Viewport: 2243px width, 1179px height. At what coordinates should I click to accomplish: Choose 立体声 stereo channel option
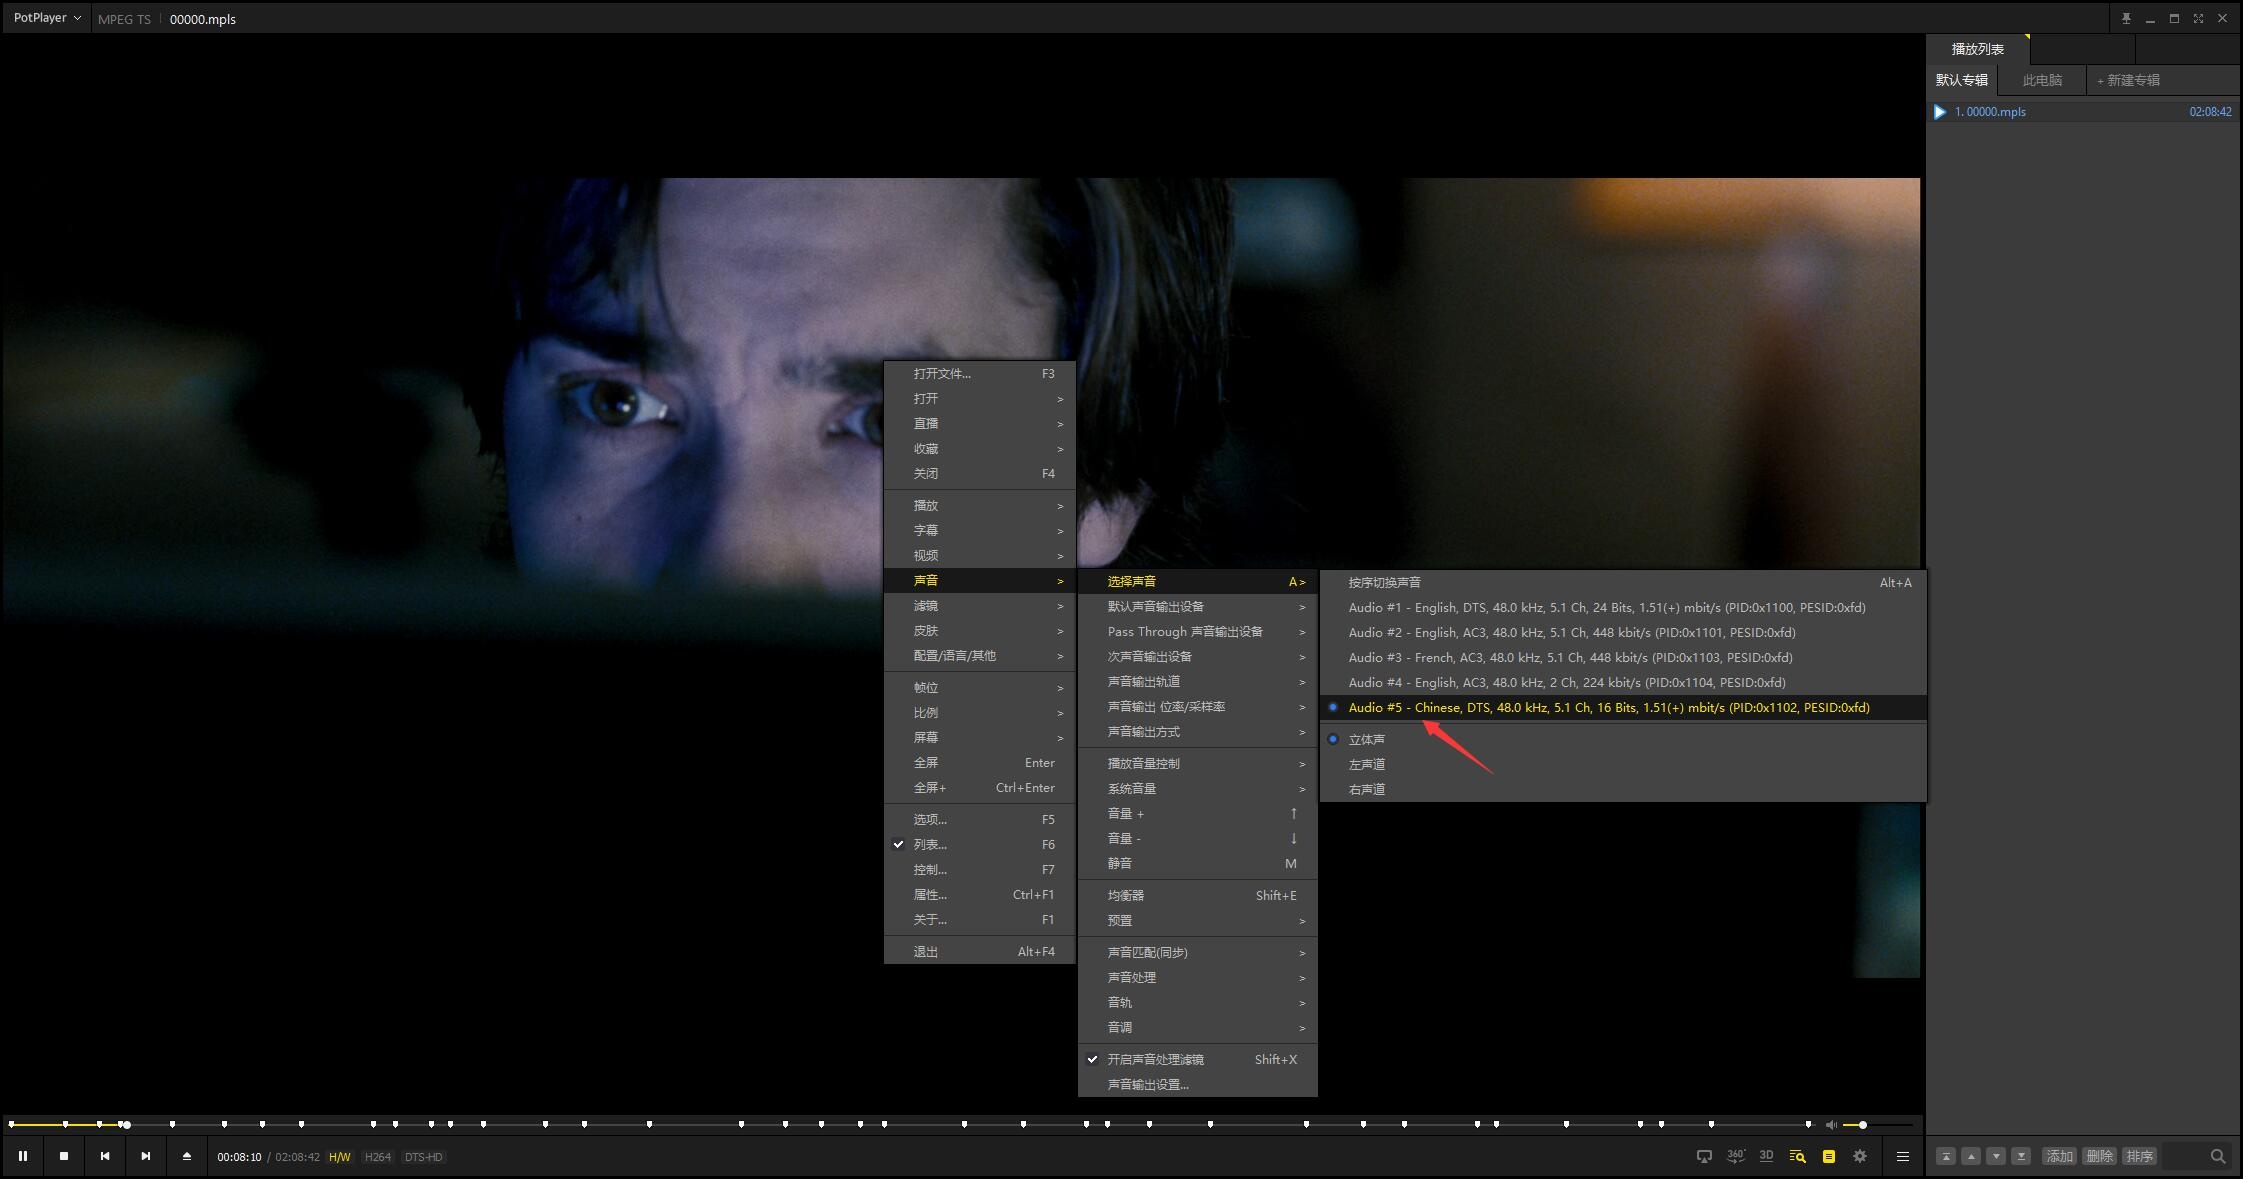pyautogui.click(x=1623, y=739)
